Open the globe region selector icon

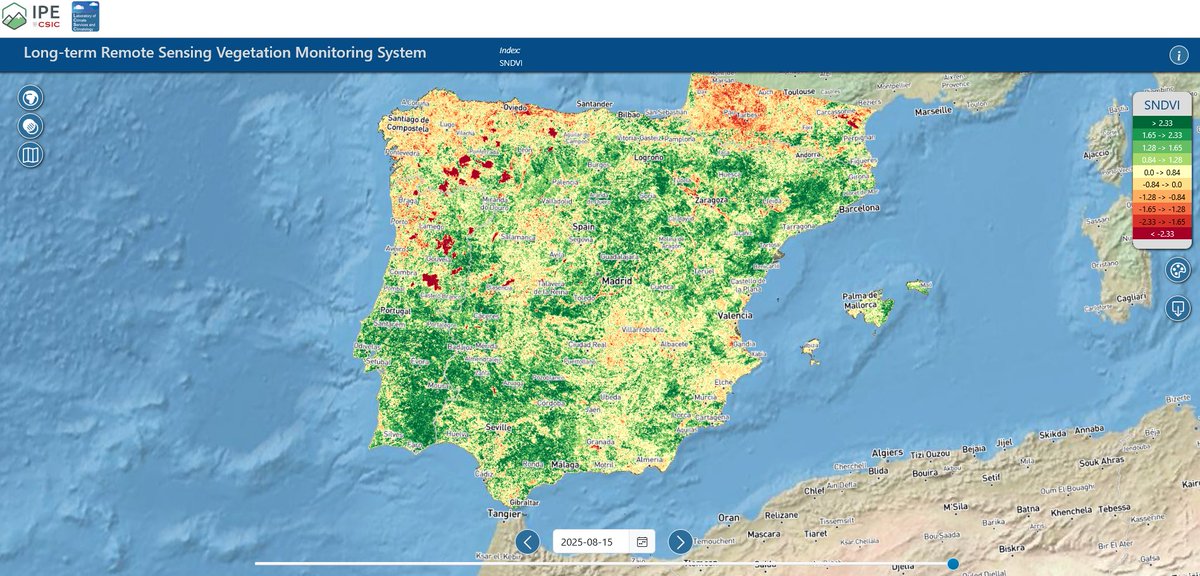[32, 98]
